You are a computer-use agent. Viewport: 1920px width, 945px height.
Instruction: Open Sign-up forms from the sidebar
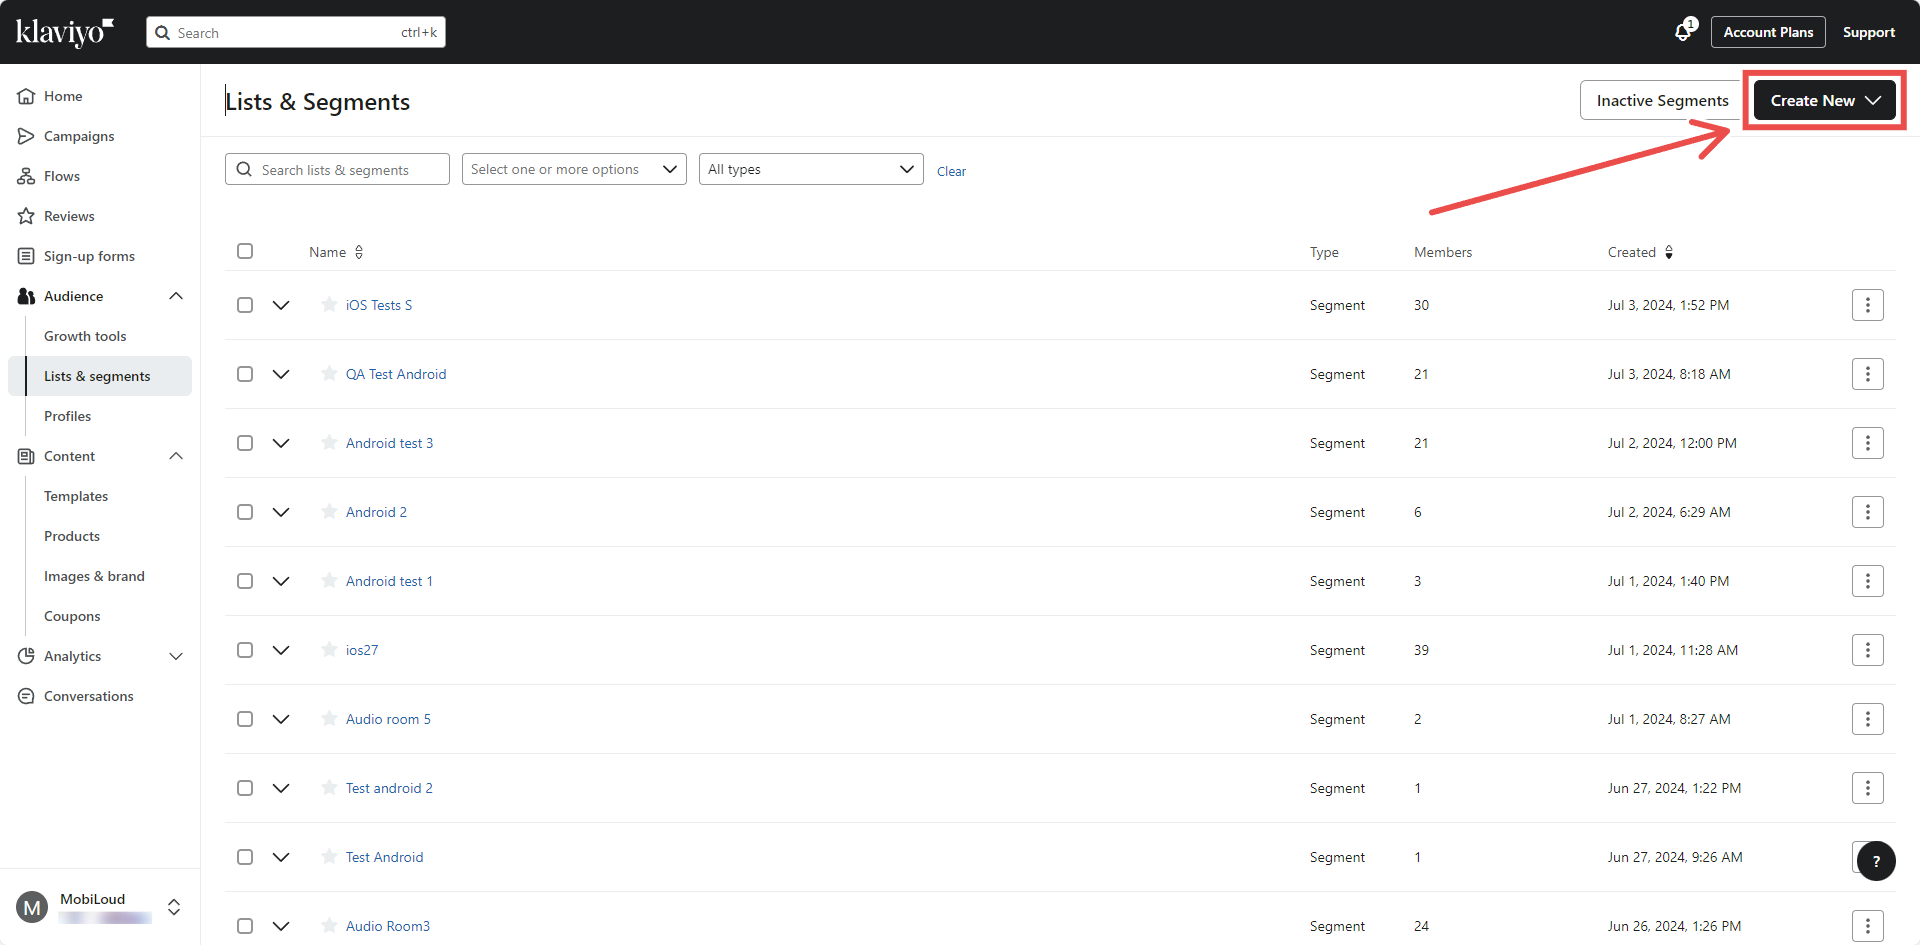pyautogui.click(x=89, y=256)
